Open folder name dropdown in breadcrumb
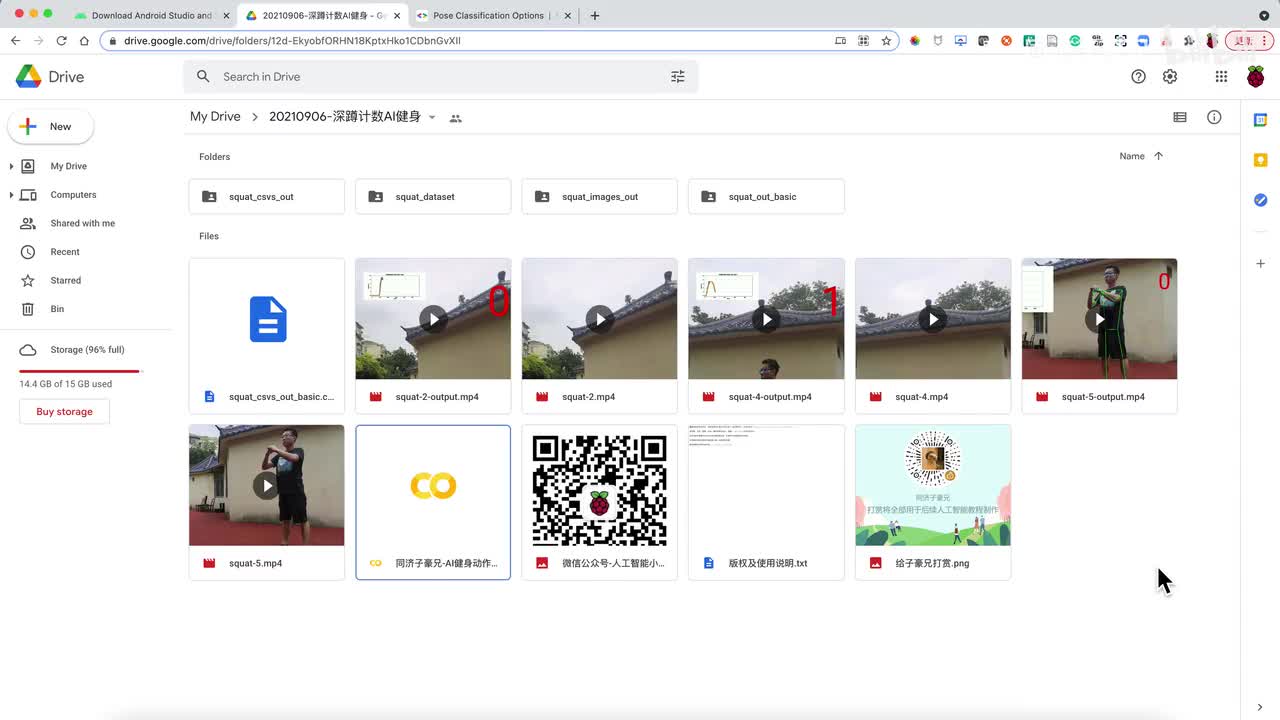This screenshot has width=1280, height=720. [432, 118]
